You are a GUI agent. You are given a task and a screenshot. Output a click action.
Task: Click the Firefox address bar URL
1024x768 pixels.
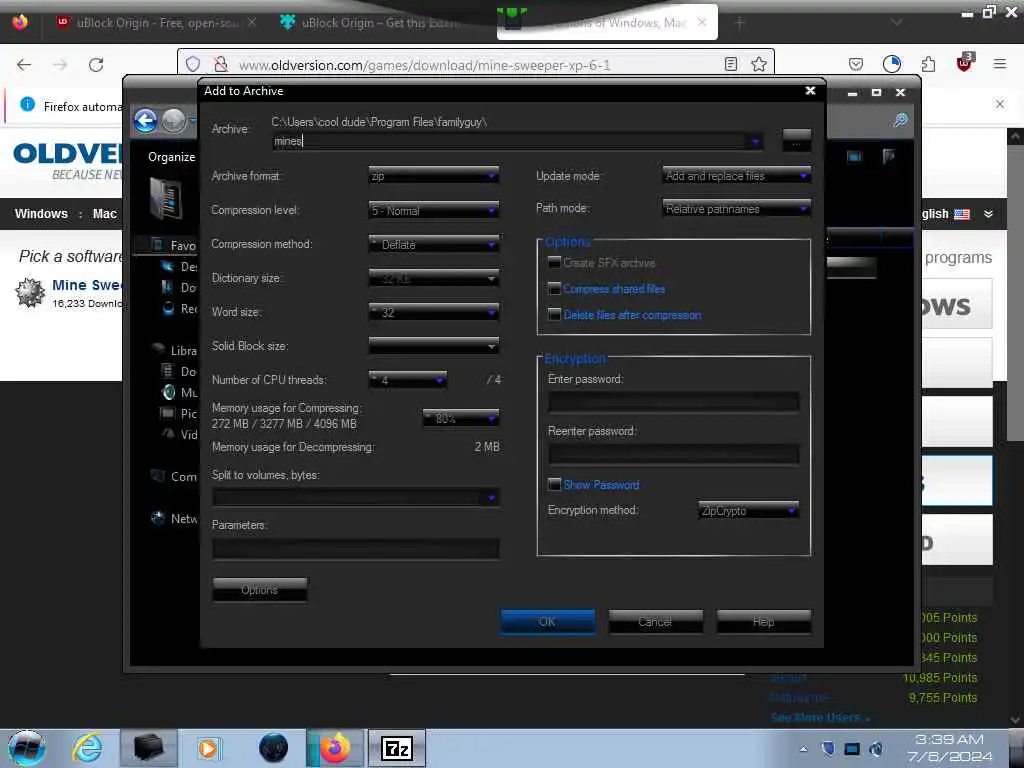click(x=424, y=65)
